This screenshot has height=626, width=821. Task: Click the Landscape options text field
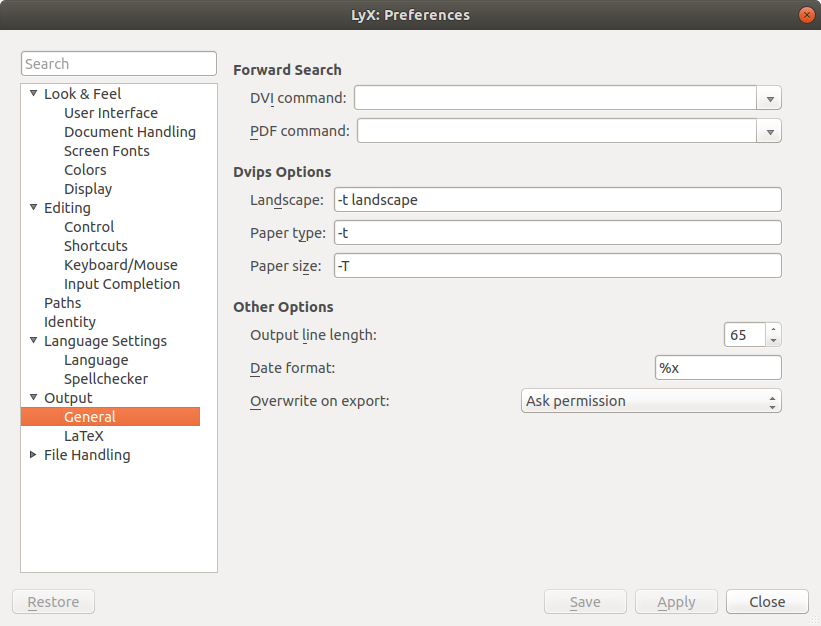[557, 200]
